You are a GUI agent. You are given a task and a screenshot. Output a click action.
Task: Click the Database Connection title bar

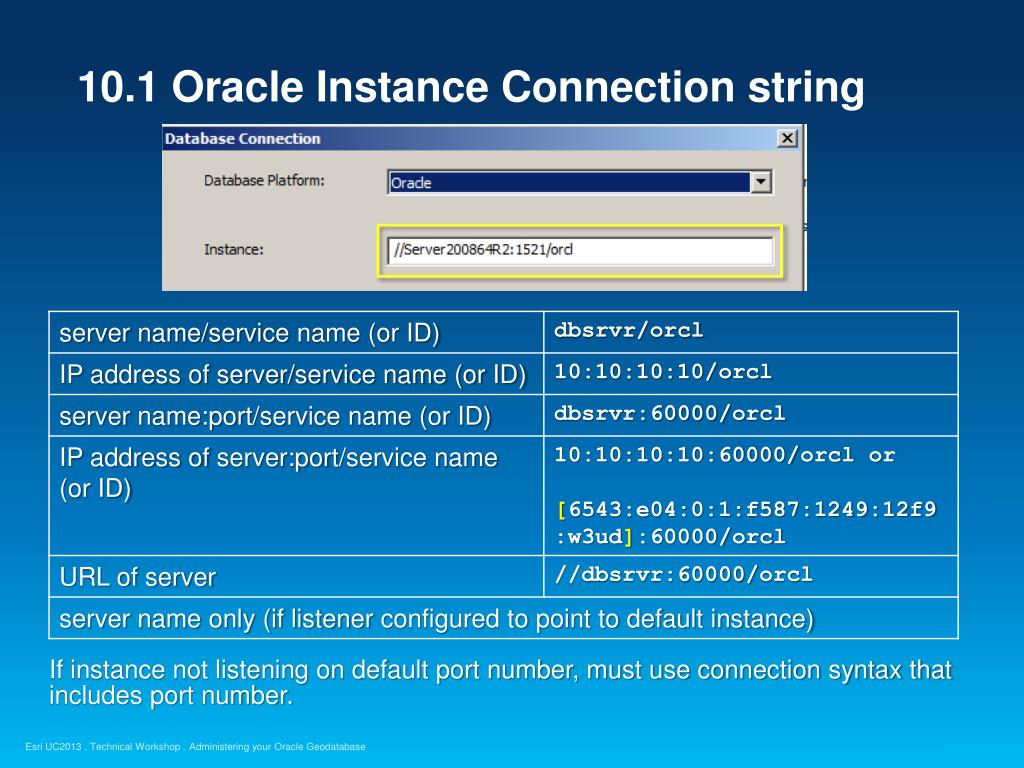(482, 138)
